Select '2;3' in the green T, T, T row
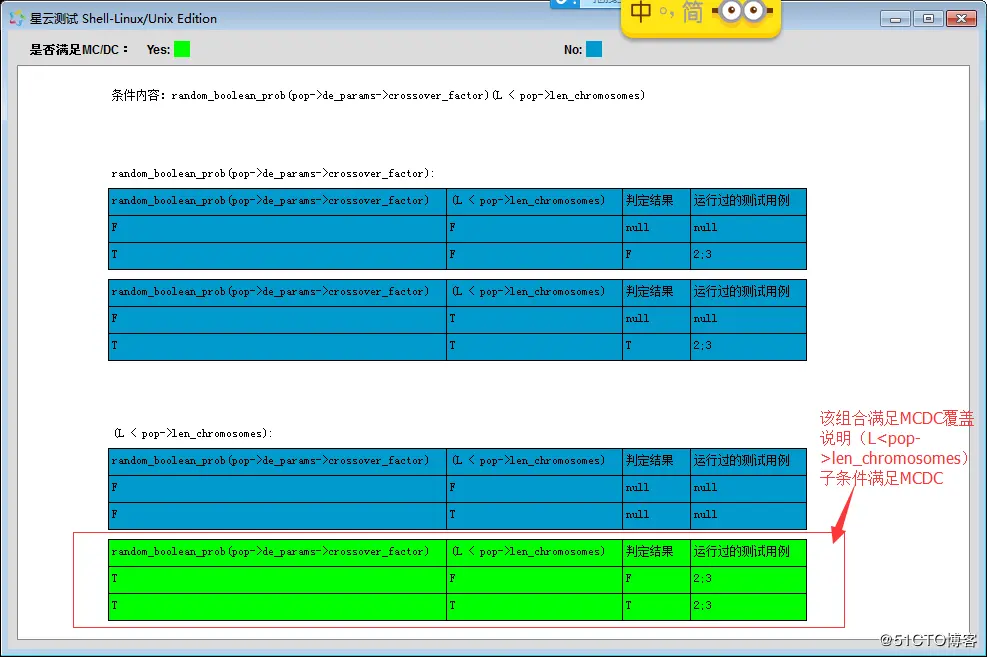Screen dimensions: 987x657 [x=702, y=605]
